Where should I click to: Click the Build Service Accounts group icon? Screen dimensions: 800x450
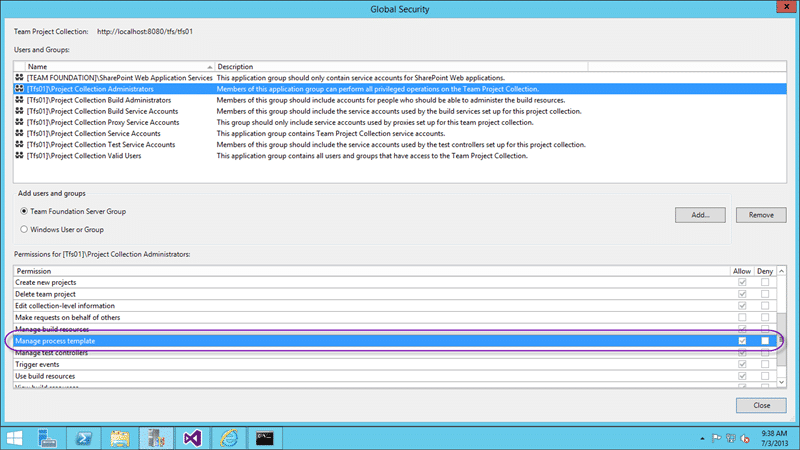(19, 111)
